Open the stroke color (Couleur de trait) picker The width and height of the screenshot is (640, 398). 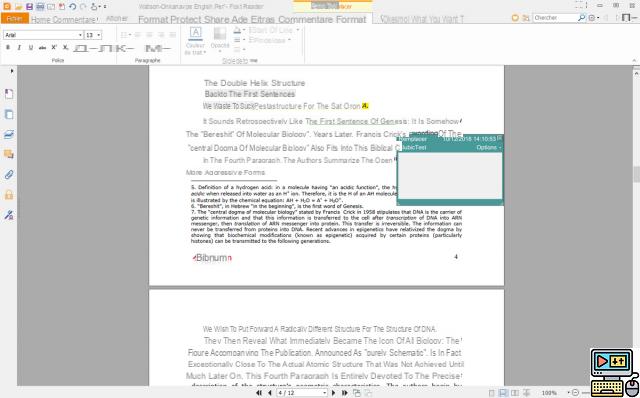click(x=196, y=41)
